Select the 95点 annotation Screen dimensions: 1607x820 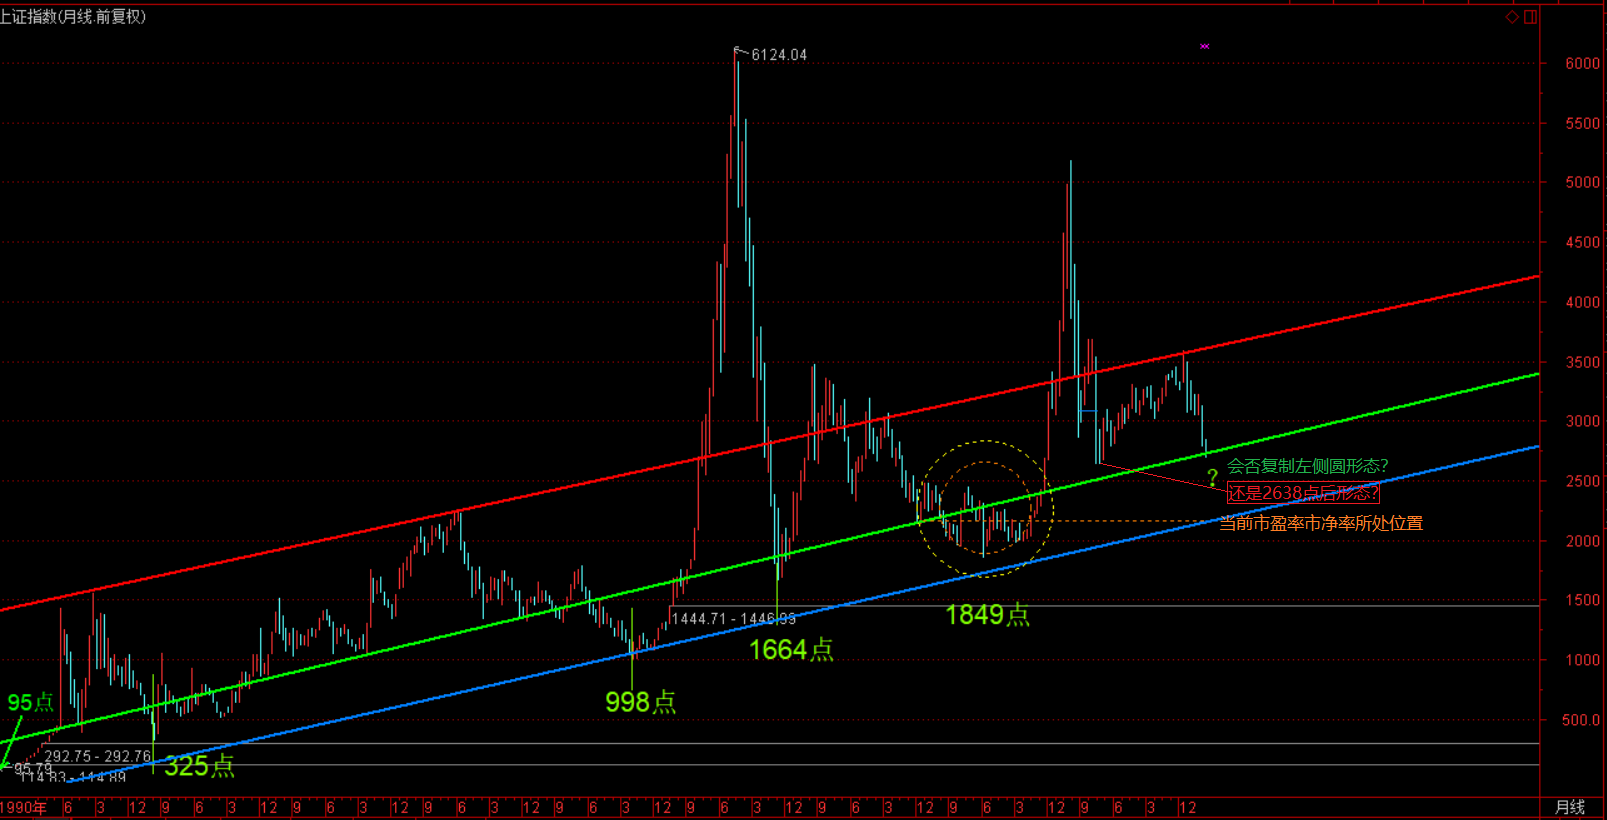(x=30, y=702)
